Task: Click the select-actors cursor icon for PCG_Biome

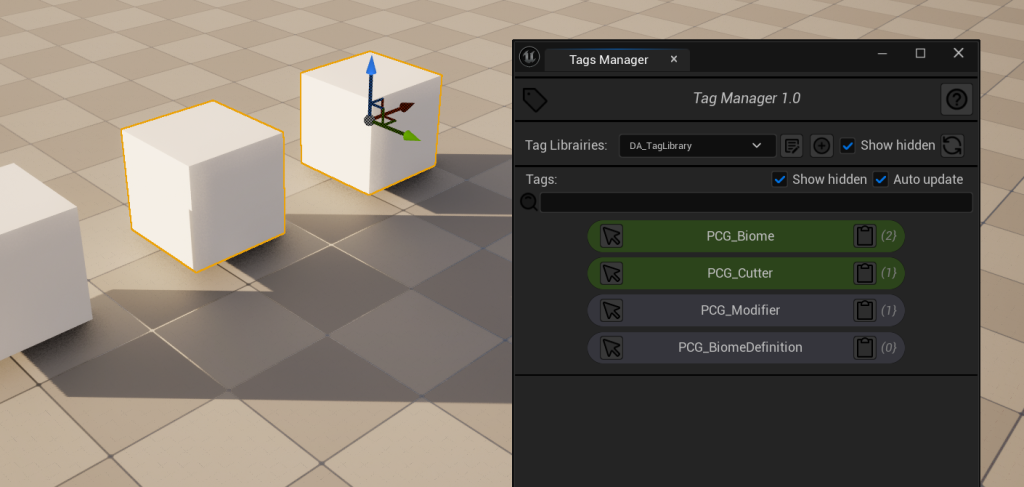Action: point(612,236)
